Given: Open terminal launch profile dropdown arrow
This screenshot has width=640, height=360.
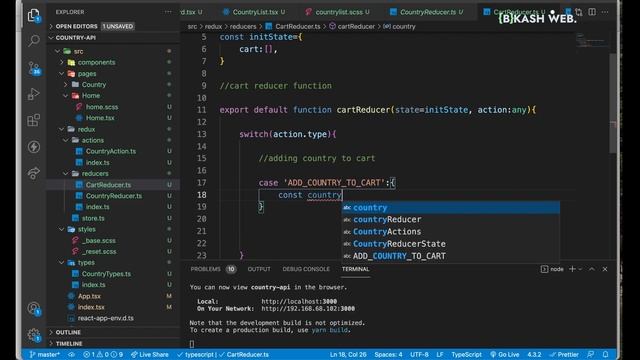Looking at the screenshot, I should (580, 269).
